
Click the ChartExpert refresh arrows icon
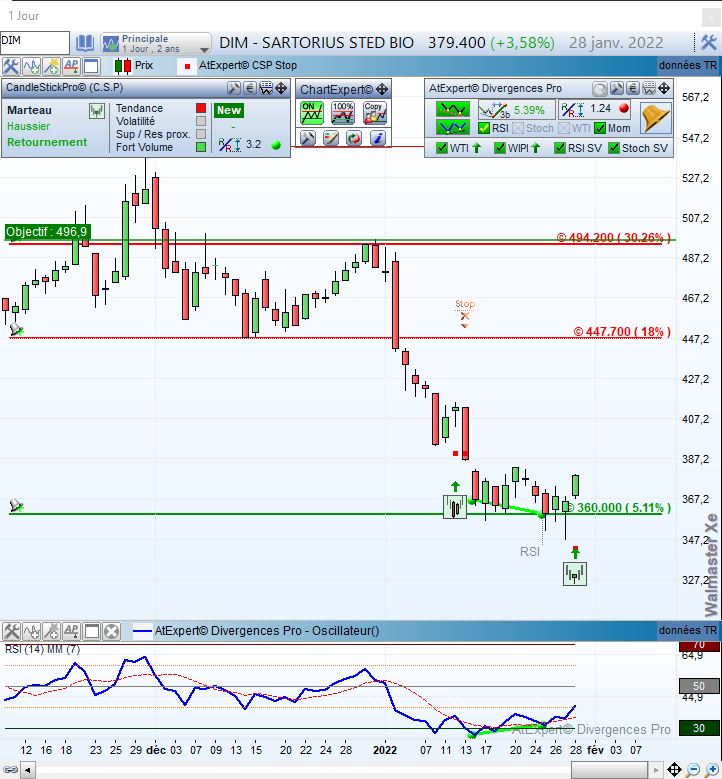tap(354, 138)
